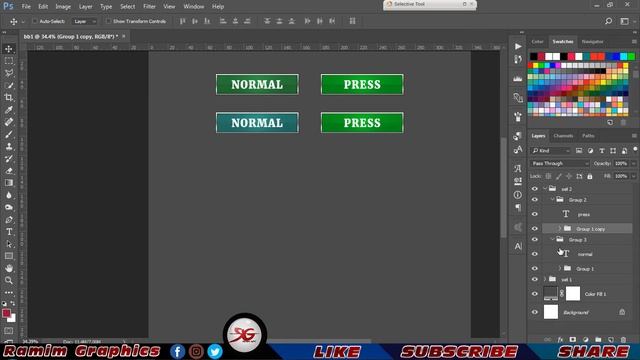Select the Gradient tool
Viewport: 640px width, 360px height.
(9, 183)
